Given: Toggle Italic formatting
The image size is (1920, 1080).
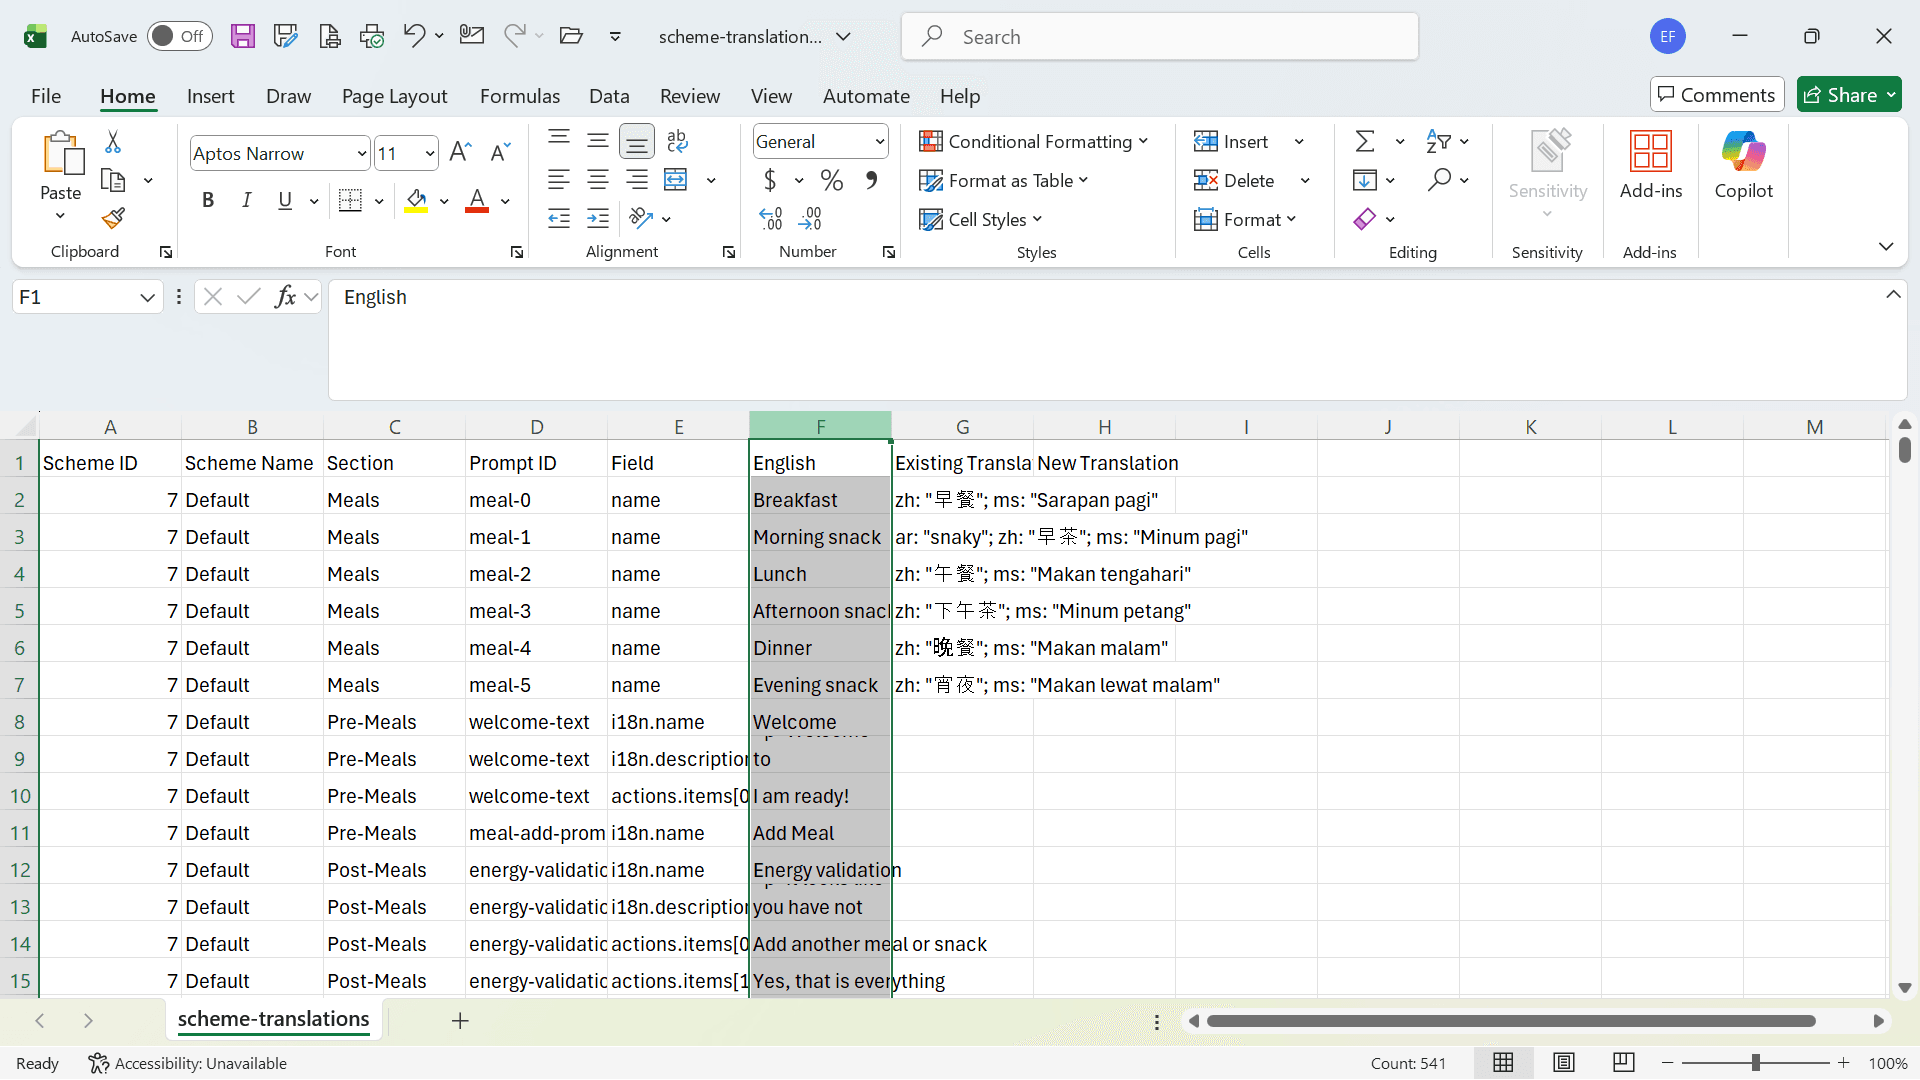Looking at the screenshot, I should click(246, 200).
